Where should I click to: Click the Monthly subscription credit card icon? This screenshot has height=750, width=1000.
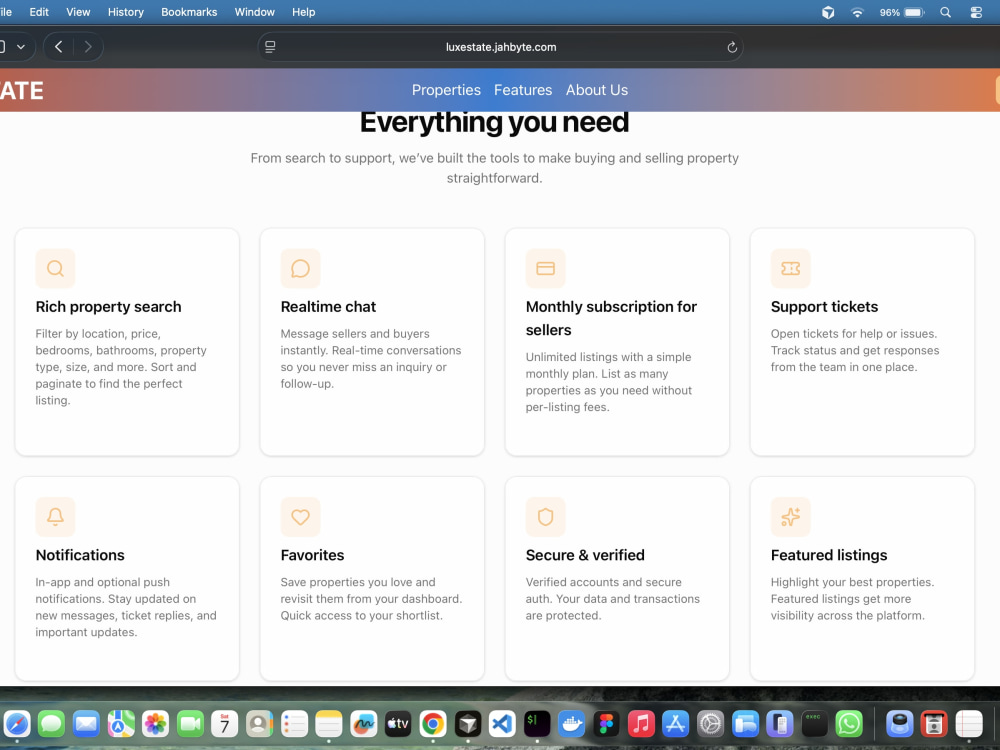[545, 268]
